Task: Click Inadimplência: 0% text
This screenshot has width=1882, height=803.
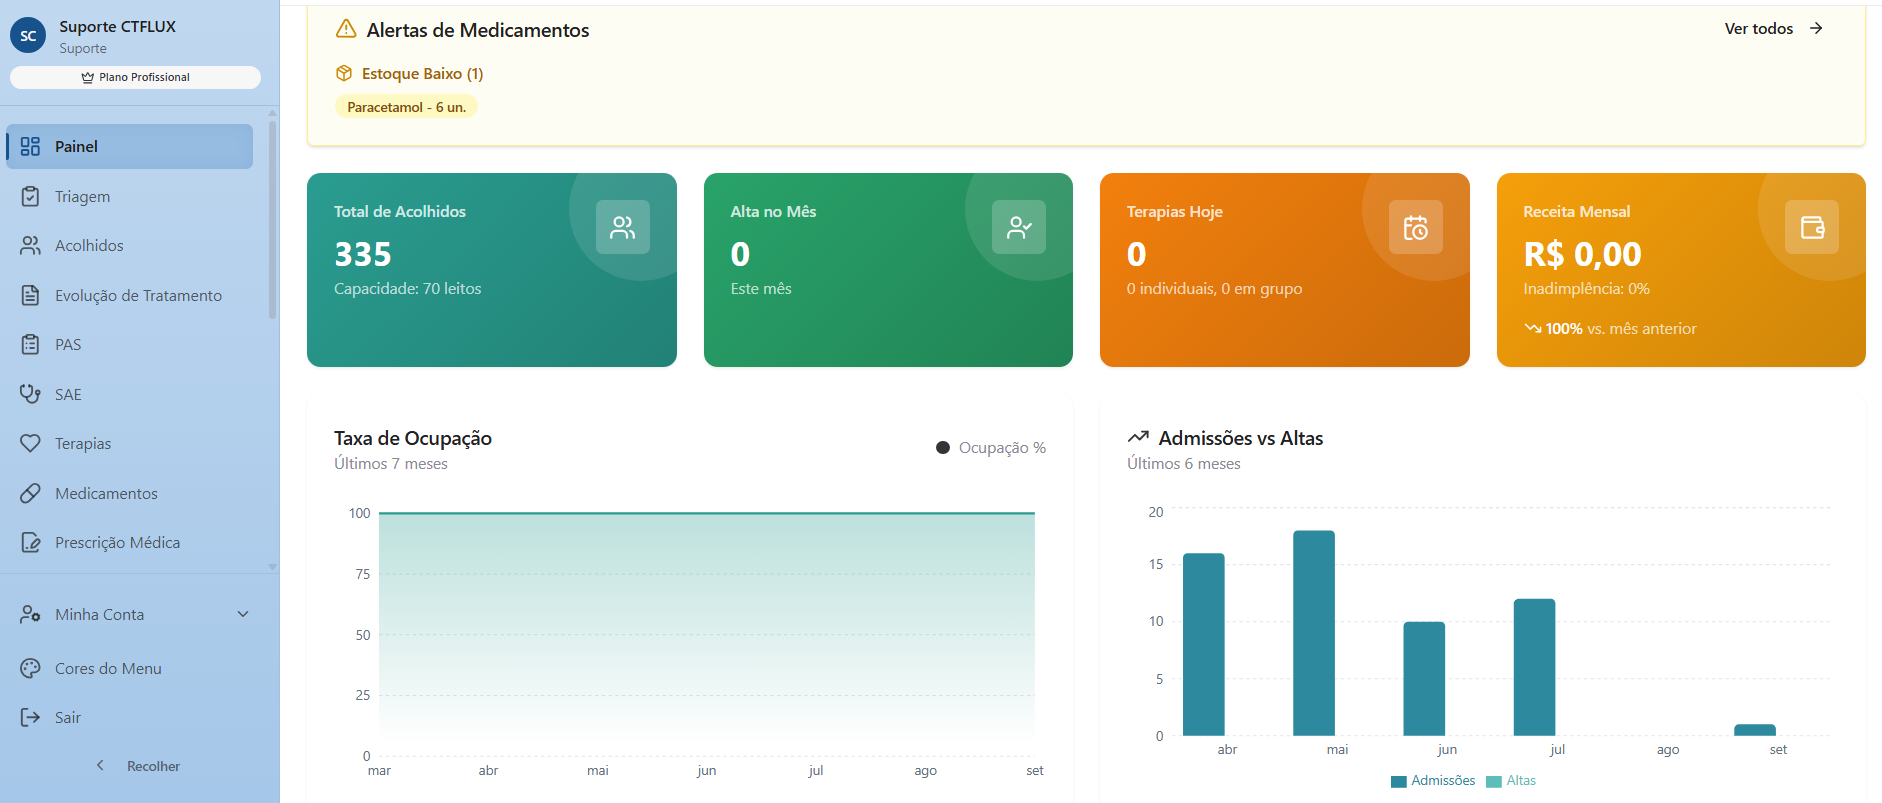Action: coord(1586,288)
